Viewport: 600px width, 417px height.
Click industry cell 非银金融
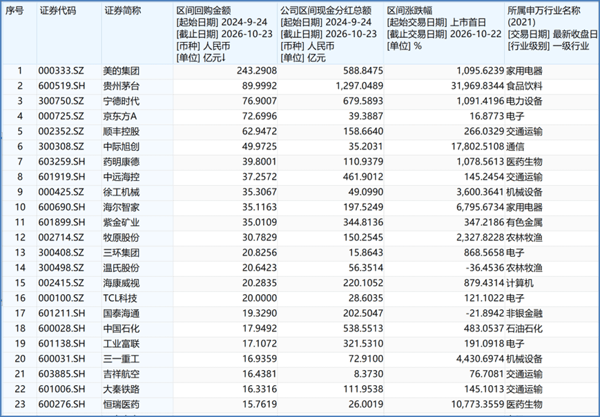524,313
